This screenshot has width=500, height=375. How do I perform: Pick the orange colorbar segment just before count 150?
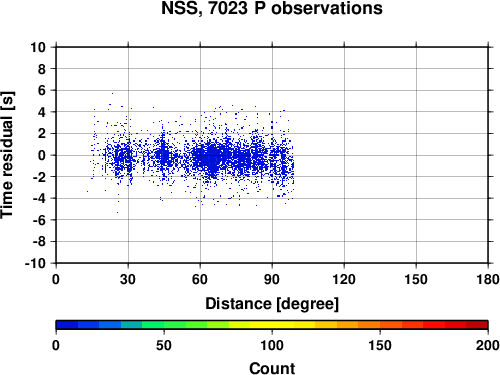point(369,325)
